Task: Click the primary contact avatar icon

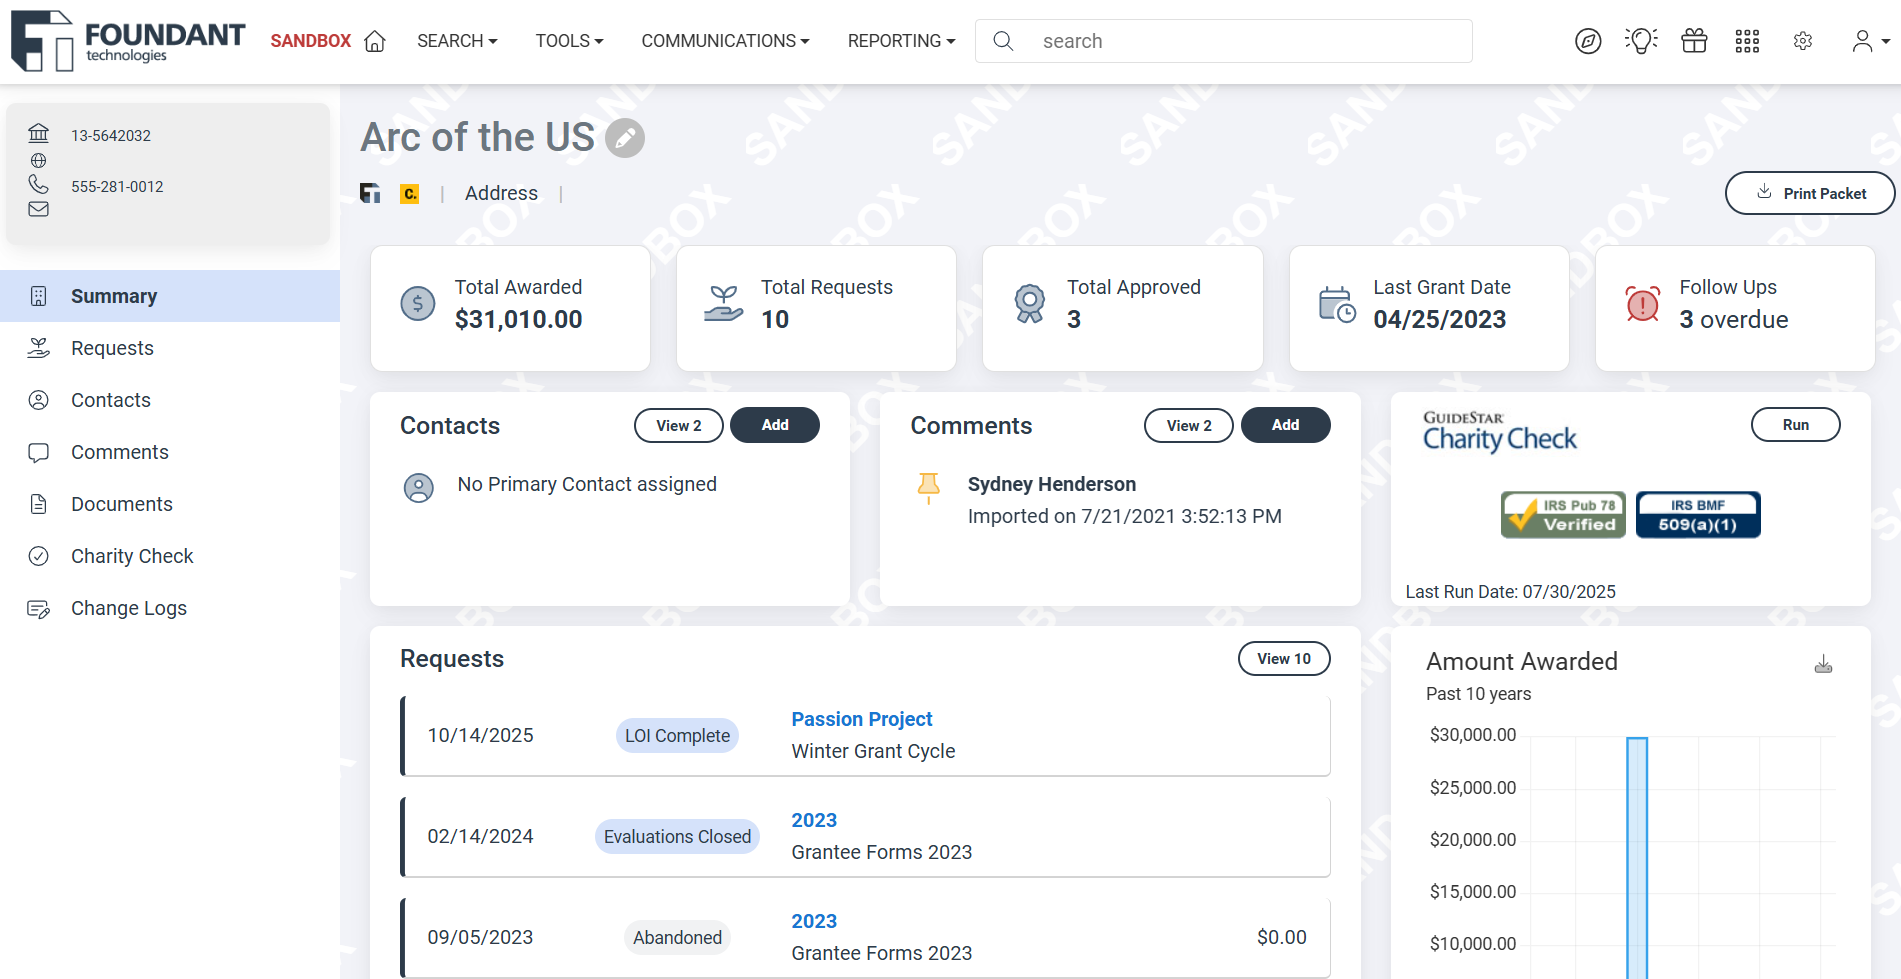Action: (x=418, y=488)
